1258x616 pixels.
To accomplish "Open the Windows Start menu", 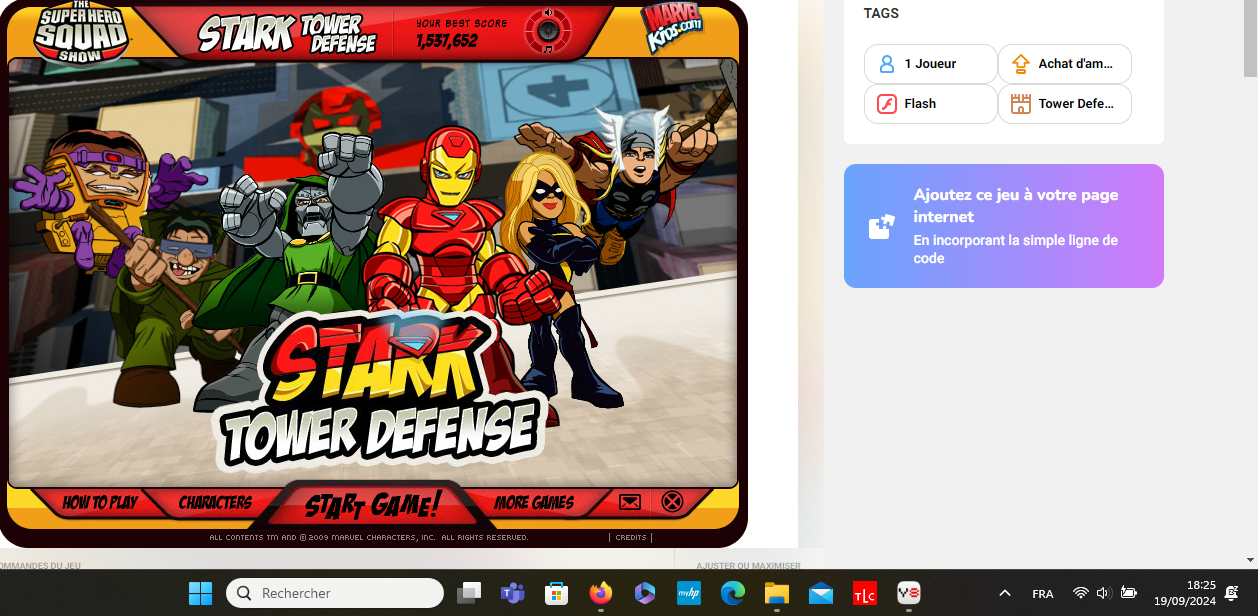I will click(x=200, y=593).
